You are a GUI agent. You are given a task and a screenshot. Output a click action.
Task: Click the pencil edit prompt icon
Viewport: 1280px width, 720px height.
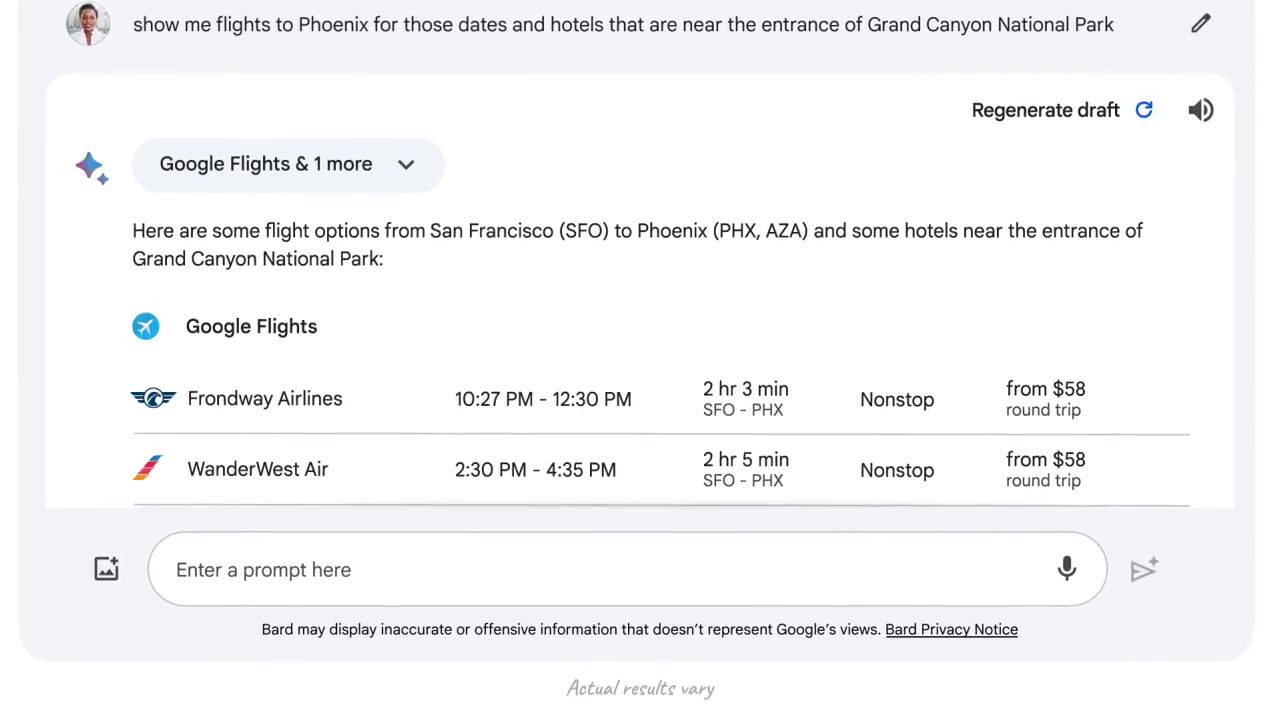(1201, 24)
